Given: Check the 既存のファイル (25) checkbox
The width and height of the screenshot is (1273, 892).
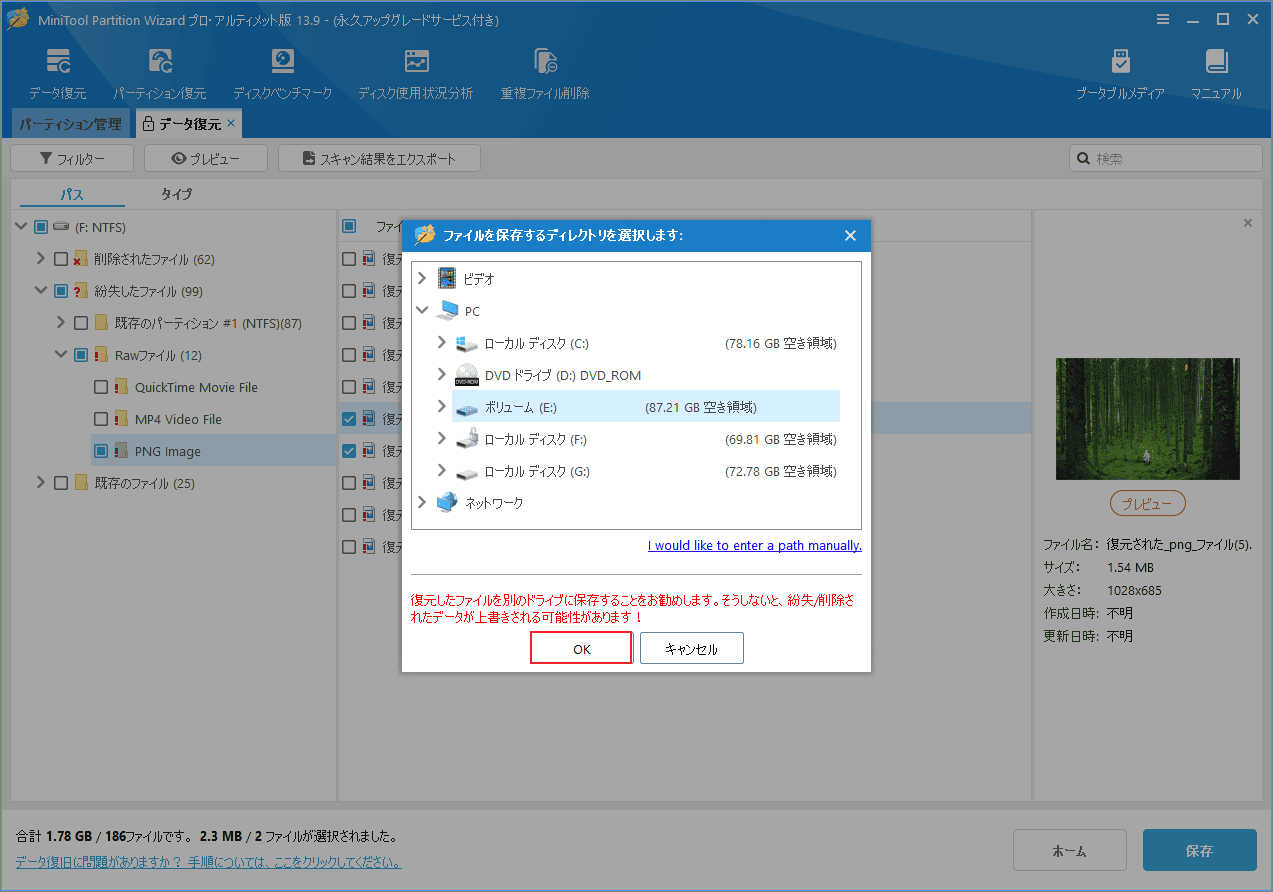Looking at the screenshot, I should [61, 483].
